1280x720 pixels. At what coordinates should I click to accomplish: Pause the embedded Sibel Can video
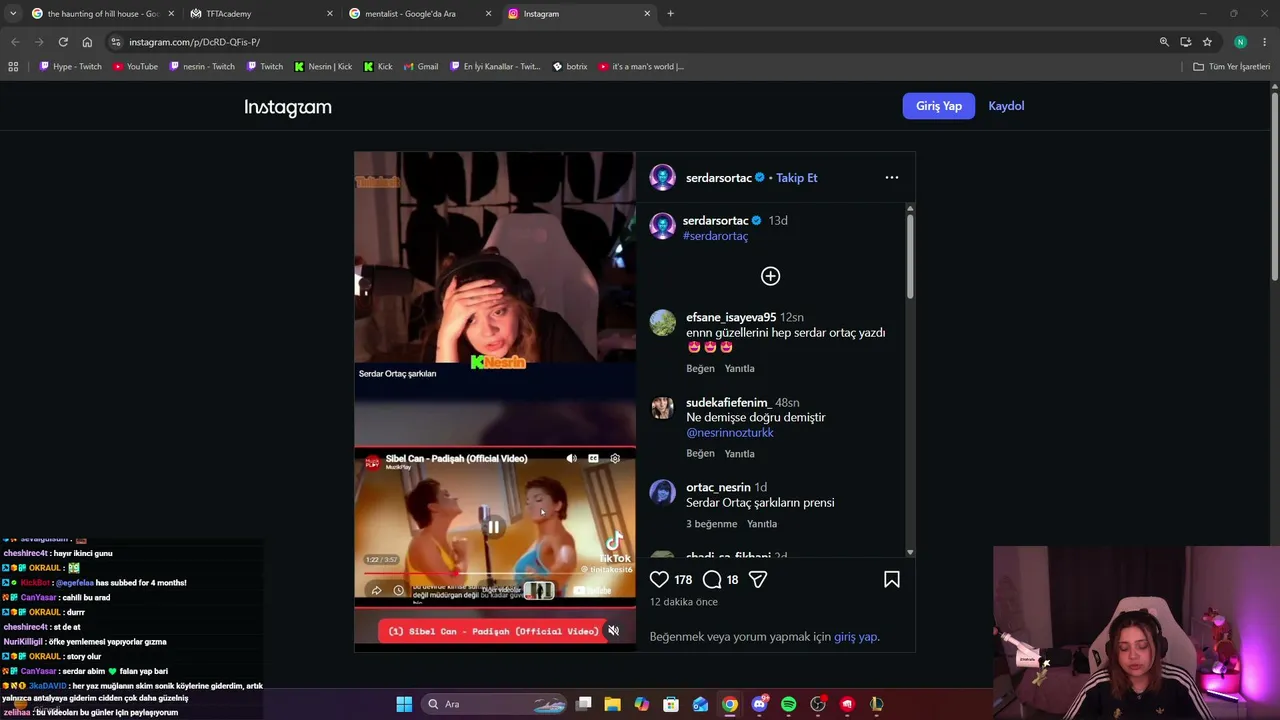493,527
